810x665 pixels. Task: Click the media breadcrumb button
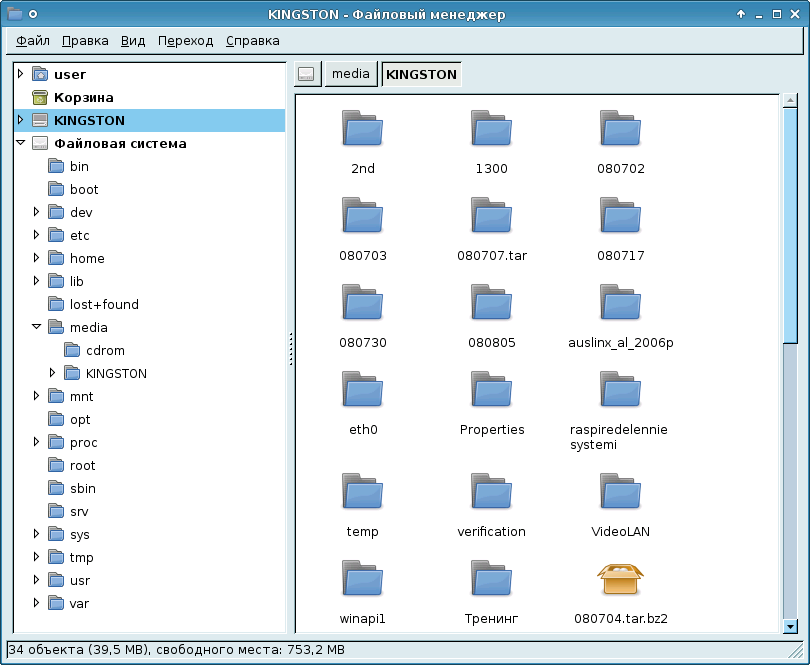(351, 73)
